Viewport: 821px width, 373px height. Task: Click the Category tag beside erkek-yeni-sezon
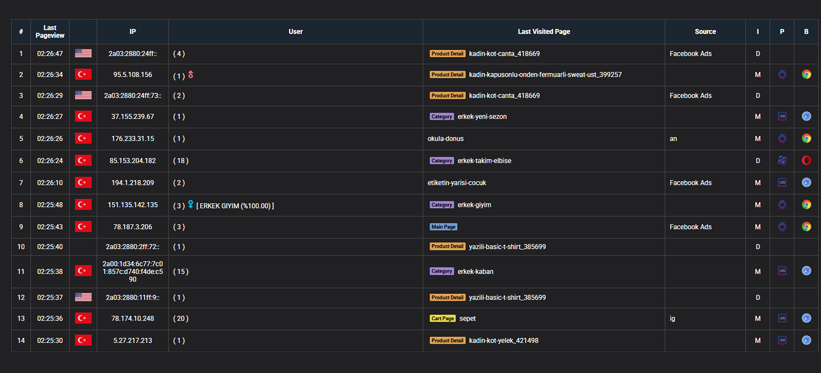(x=441, y=116)
